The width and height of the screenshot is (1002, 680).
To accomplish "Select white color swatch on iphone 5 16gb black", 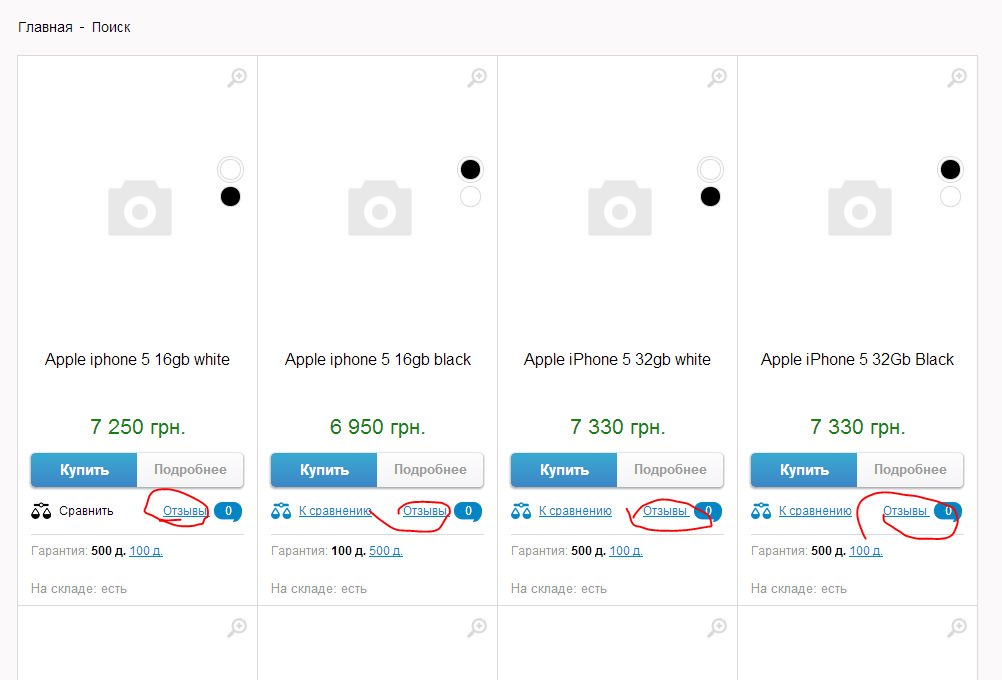I will click(x=470, y=196).
